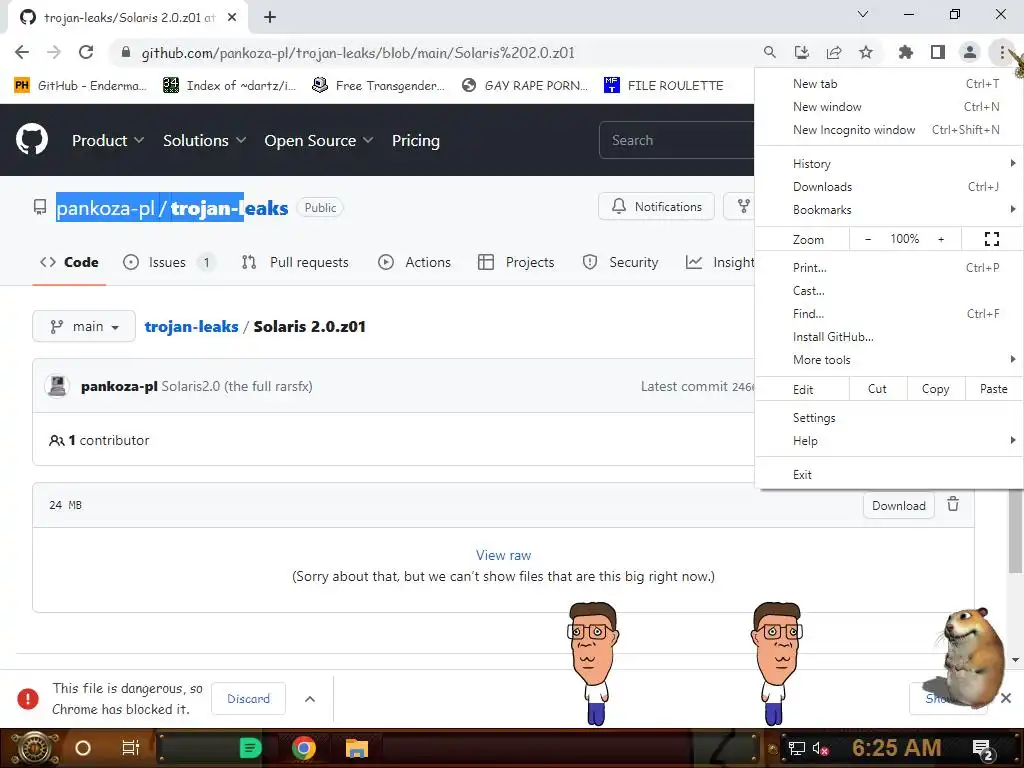
Task: Choose Install GitHub menu entry
Action: pyautogui.click(x=889, y=337)
